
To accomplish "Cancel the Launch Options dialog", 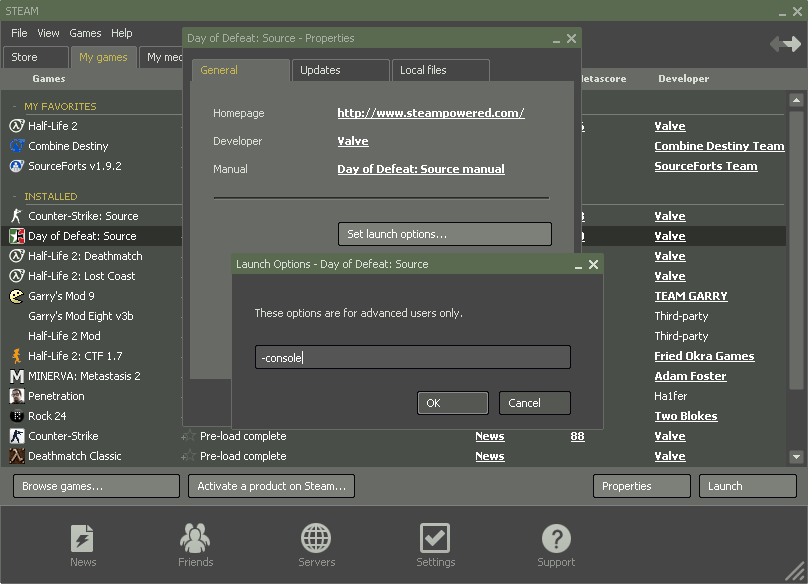I will click(x=534, y=403).
